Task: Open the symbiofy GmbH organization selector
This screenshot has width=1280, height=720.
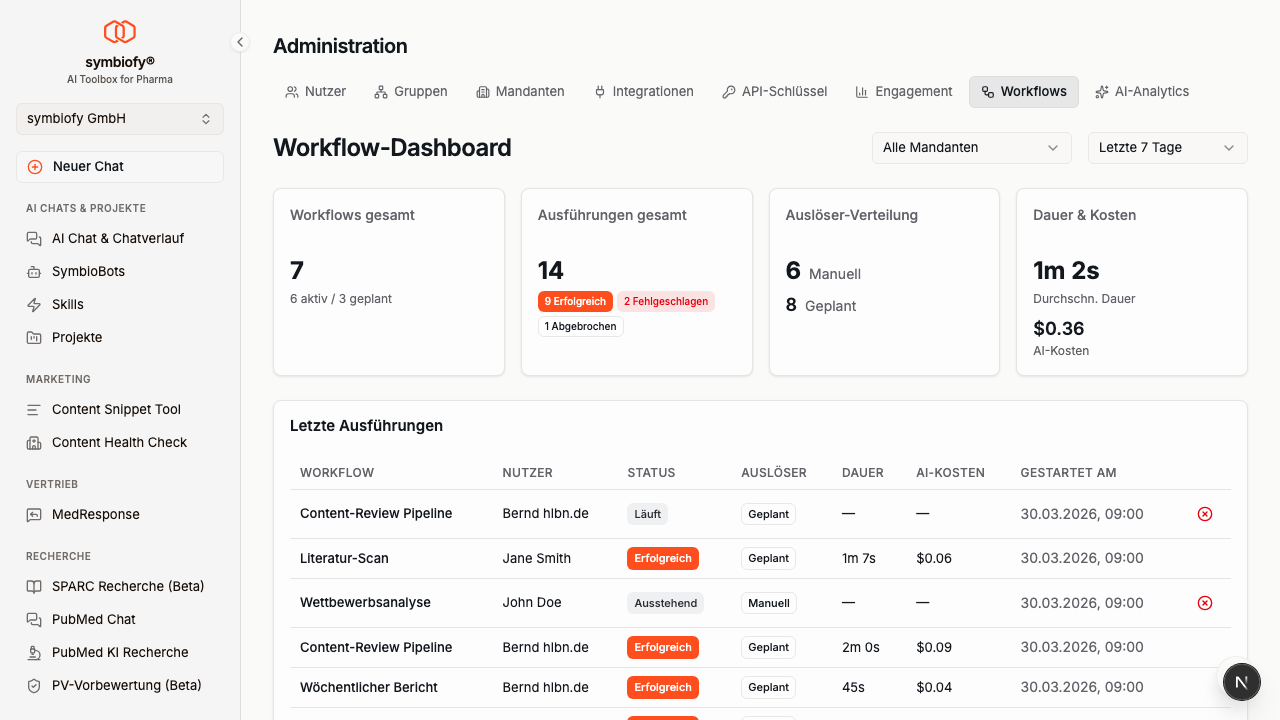Action: pos(120,118)
